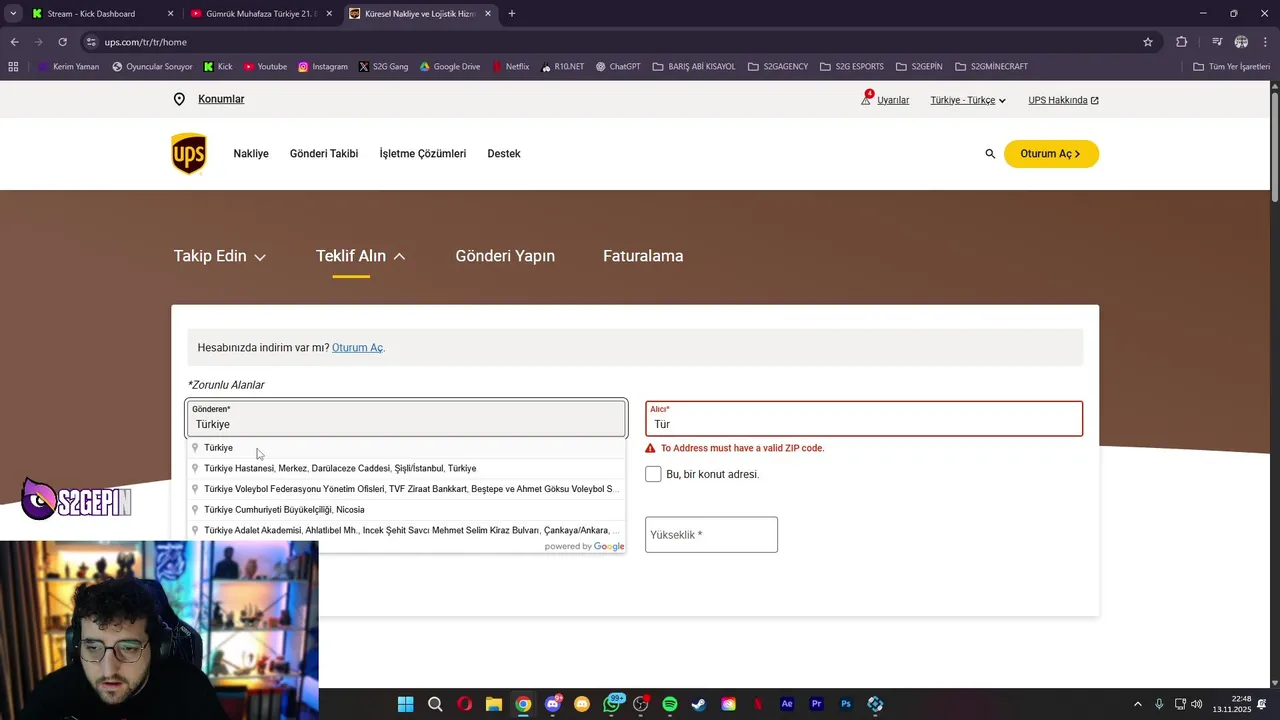Collapse the Teklif Alın section
This screenshot has height=720, width=1280.
pos(361,256)
